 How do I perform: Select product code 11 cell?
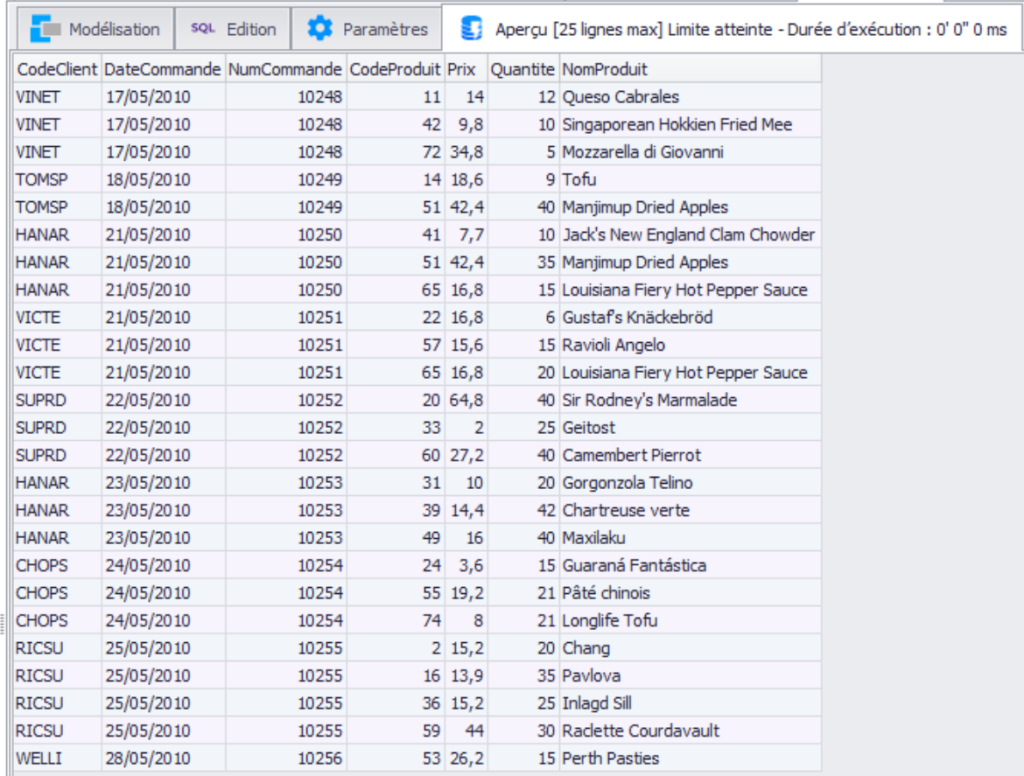coord(395,97)
